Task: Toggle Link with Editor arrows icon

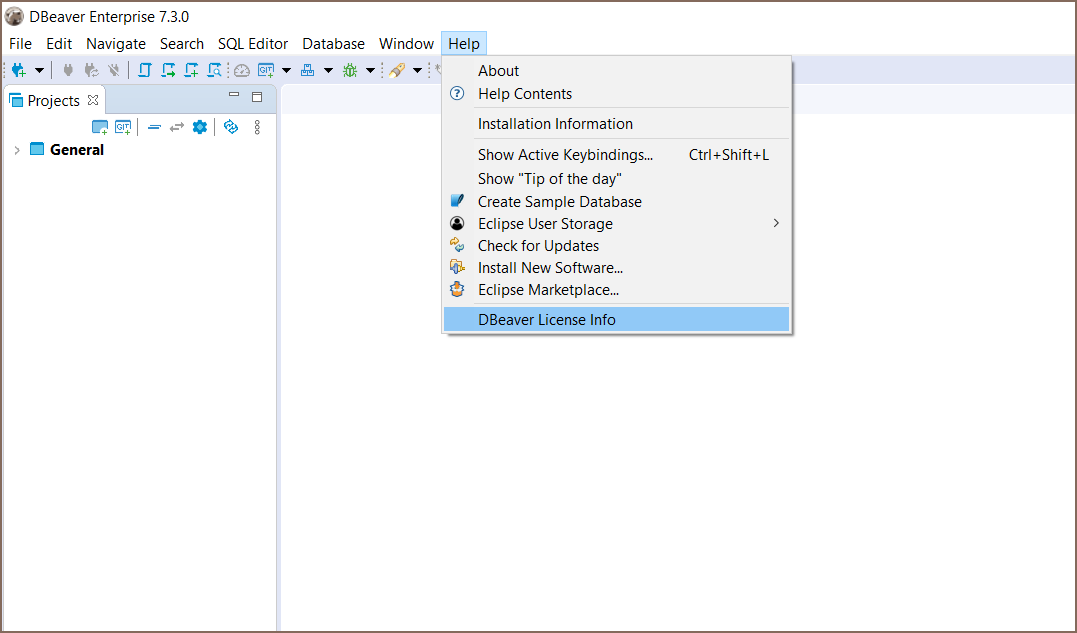Action: 177,127
